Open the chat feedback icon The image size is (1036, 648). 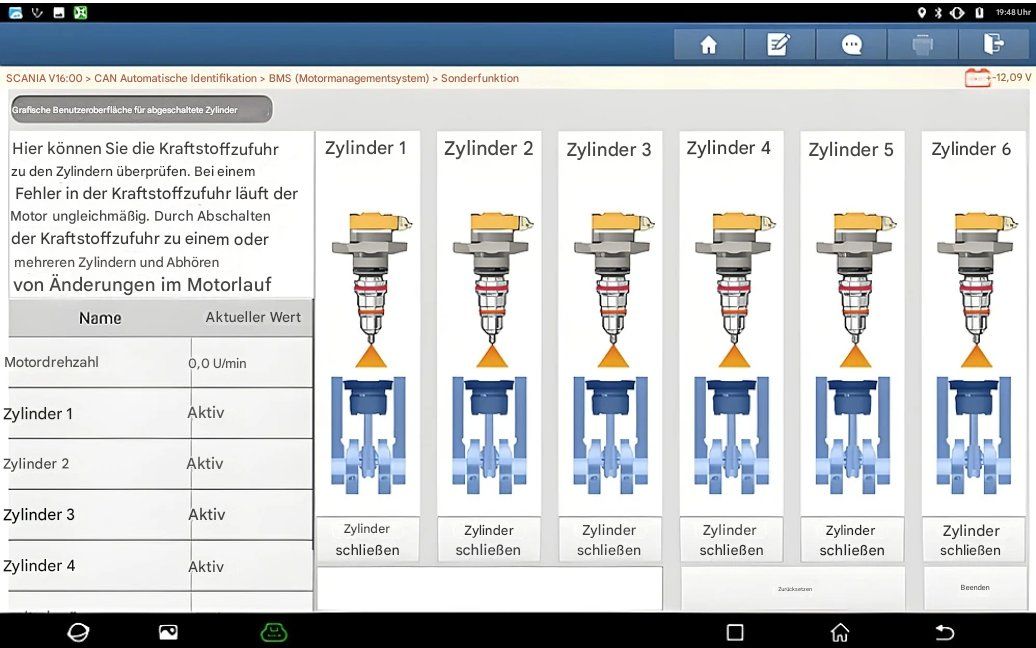(851, 45)
